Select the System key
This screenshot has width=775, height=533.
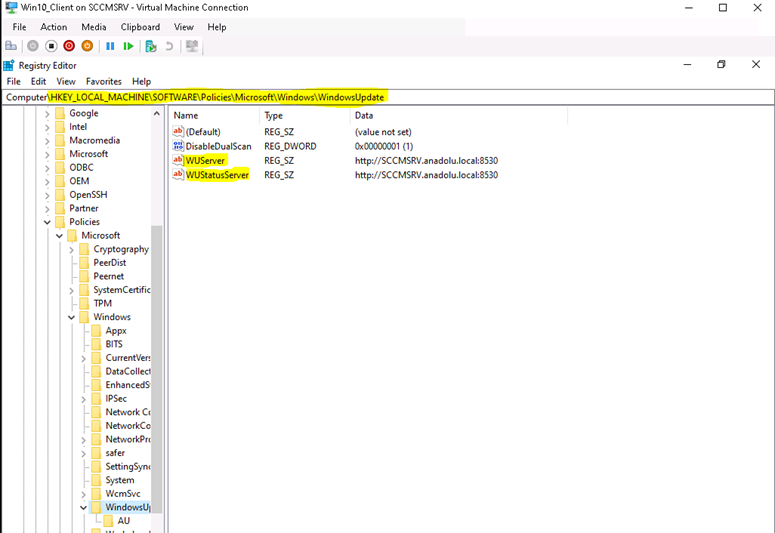(x=120, y=480)
